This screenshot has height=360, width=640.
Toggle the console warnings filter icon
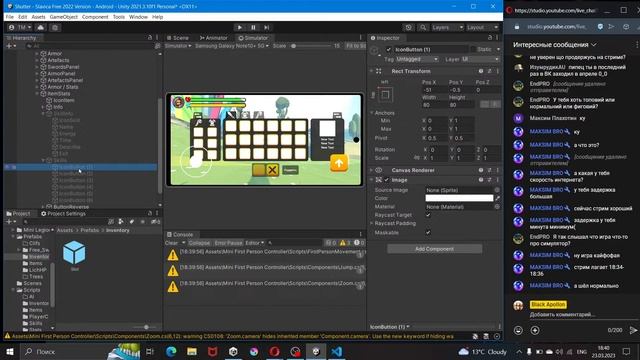[x=345, y=243]
